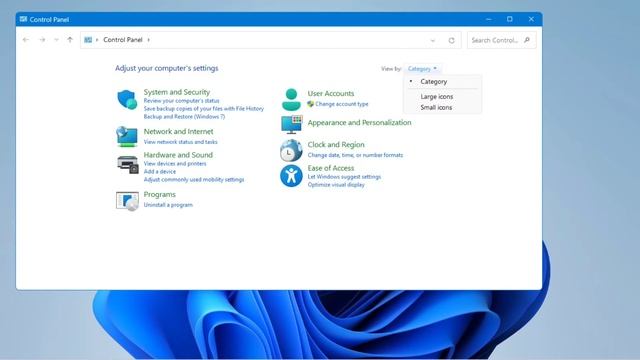Open User Accounts category heading
The width and height of the screenshot is (640, 360).
[331, 93]
